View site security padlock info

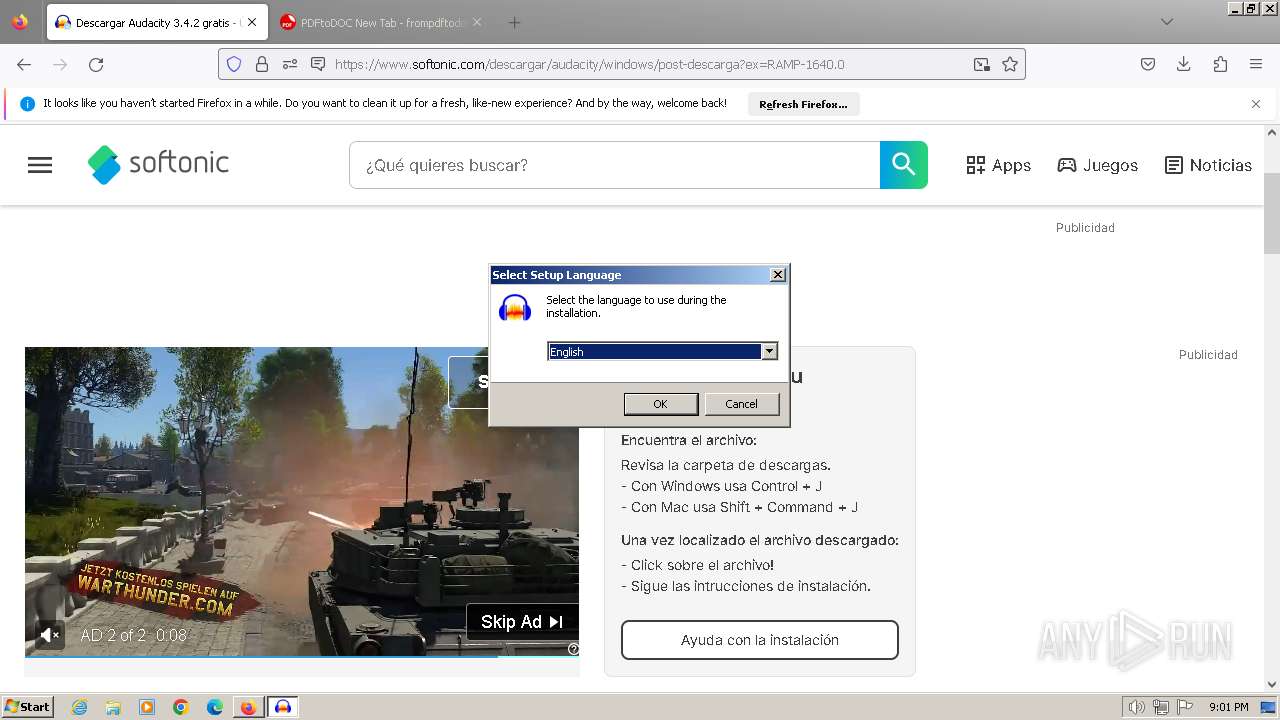[262, 64]
